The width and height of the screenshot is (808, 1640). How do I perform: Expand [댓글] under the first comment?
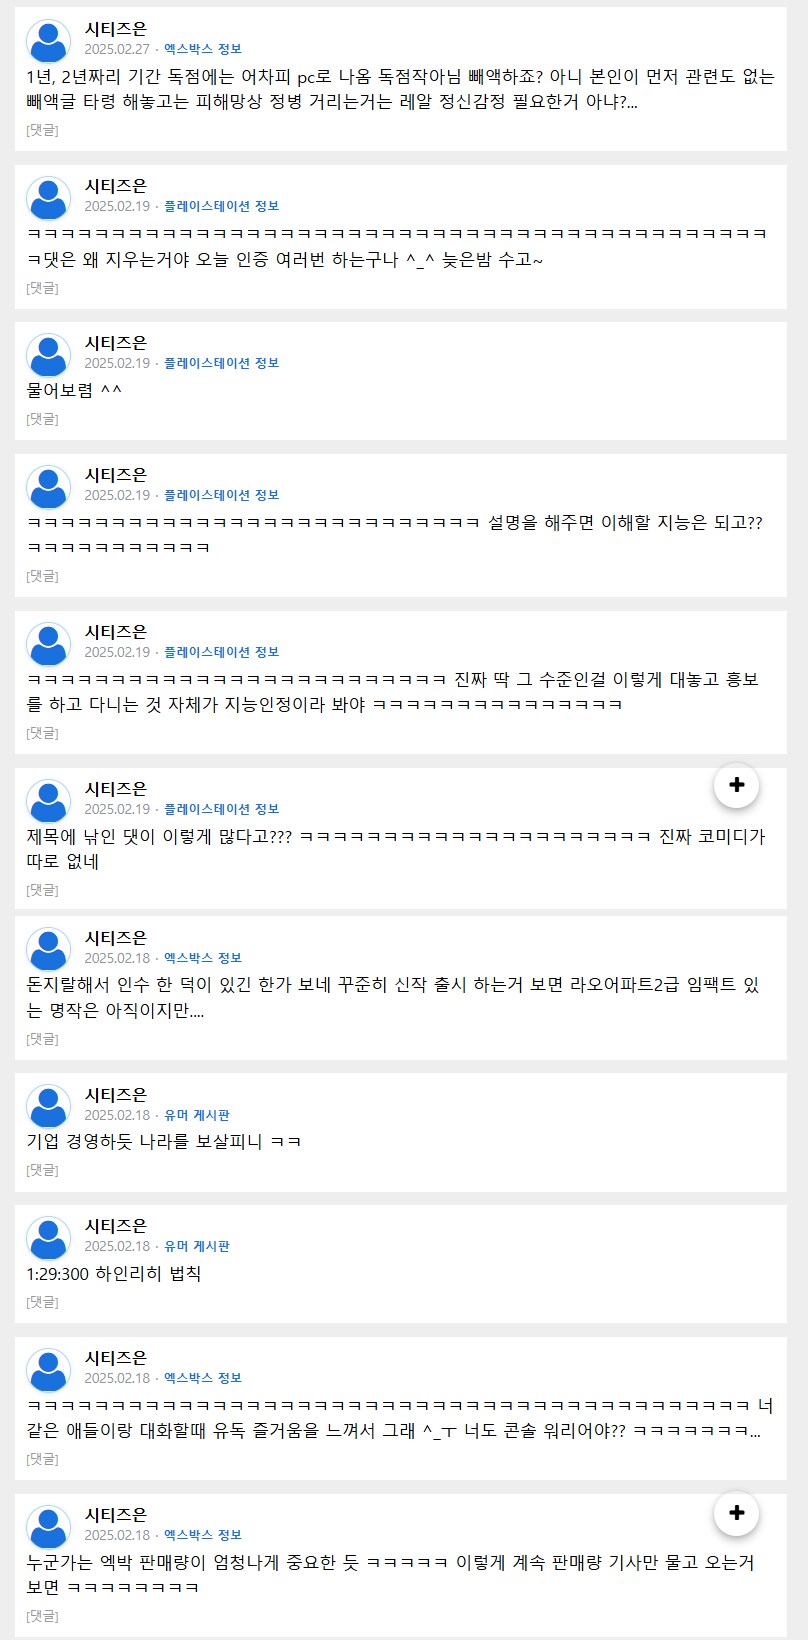click(41, 129)
